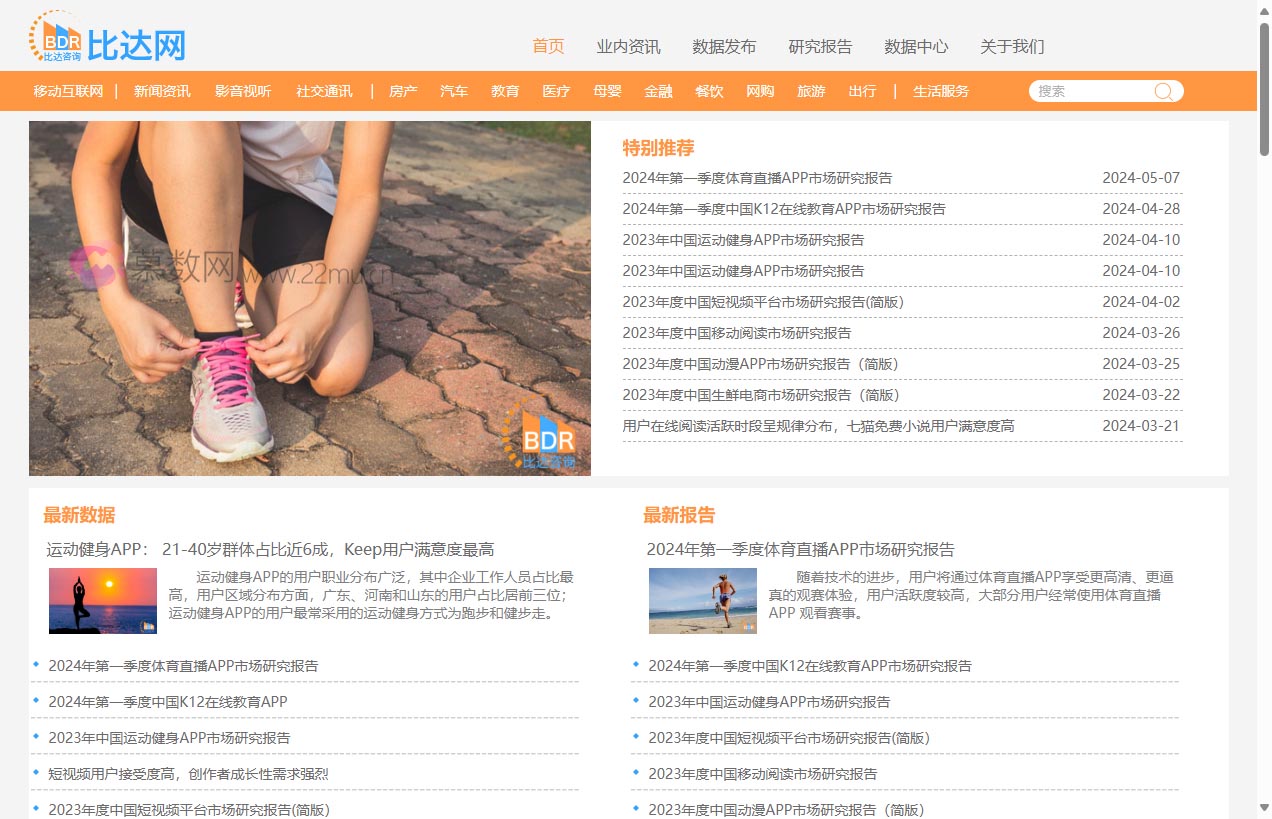Select the 首页 navigation tab

pos(547,46)
